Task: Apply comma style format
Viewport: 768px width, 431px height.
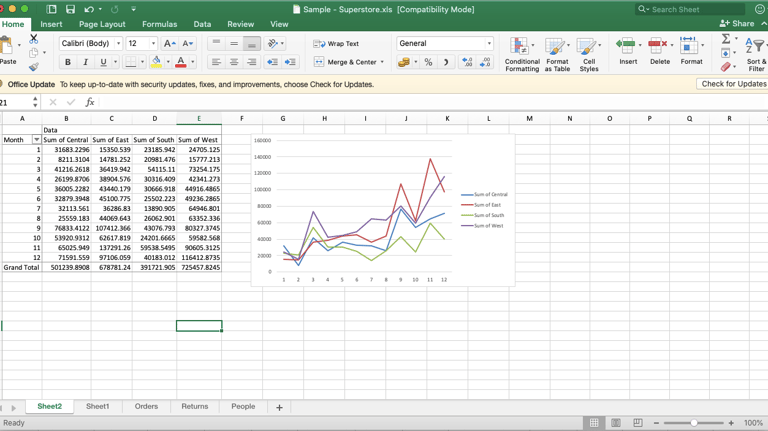Action: point(446,62)
